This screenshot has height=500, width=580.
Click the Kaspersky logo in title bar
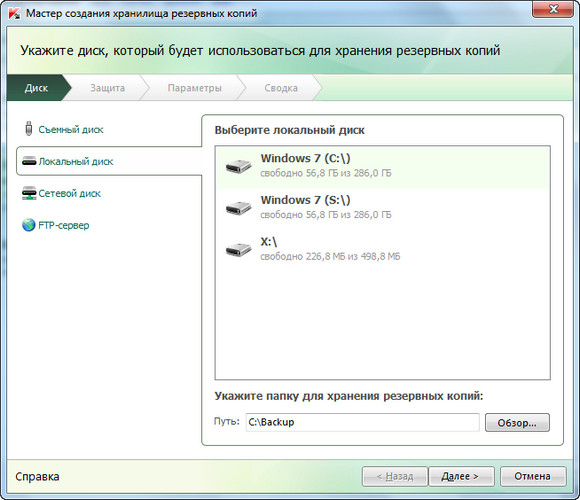pyautogui.click(x=14, y=13)
